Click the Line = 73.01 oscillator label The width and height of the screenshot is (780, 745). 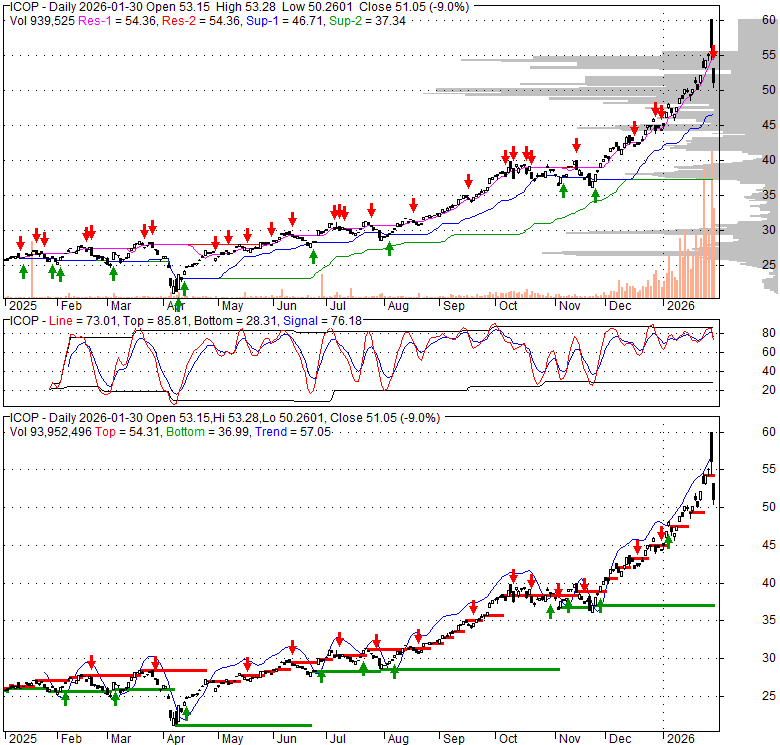pos(73,320)
